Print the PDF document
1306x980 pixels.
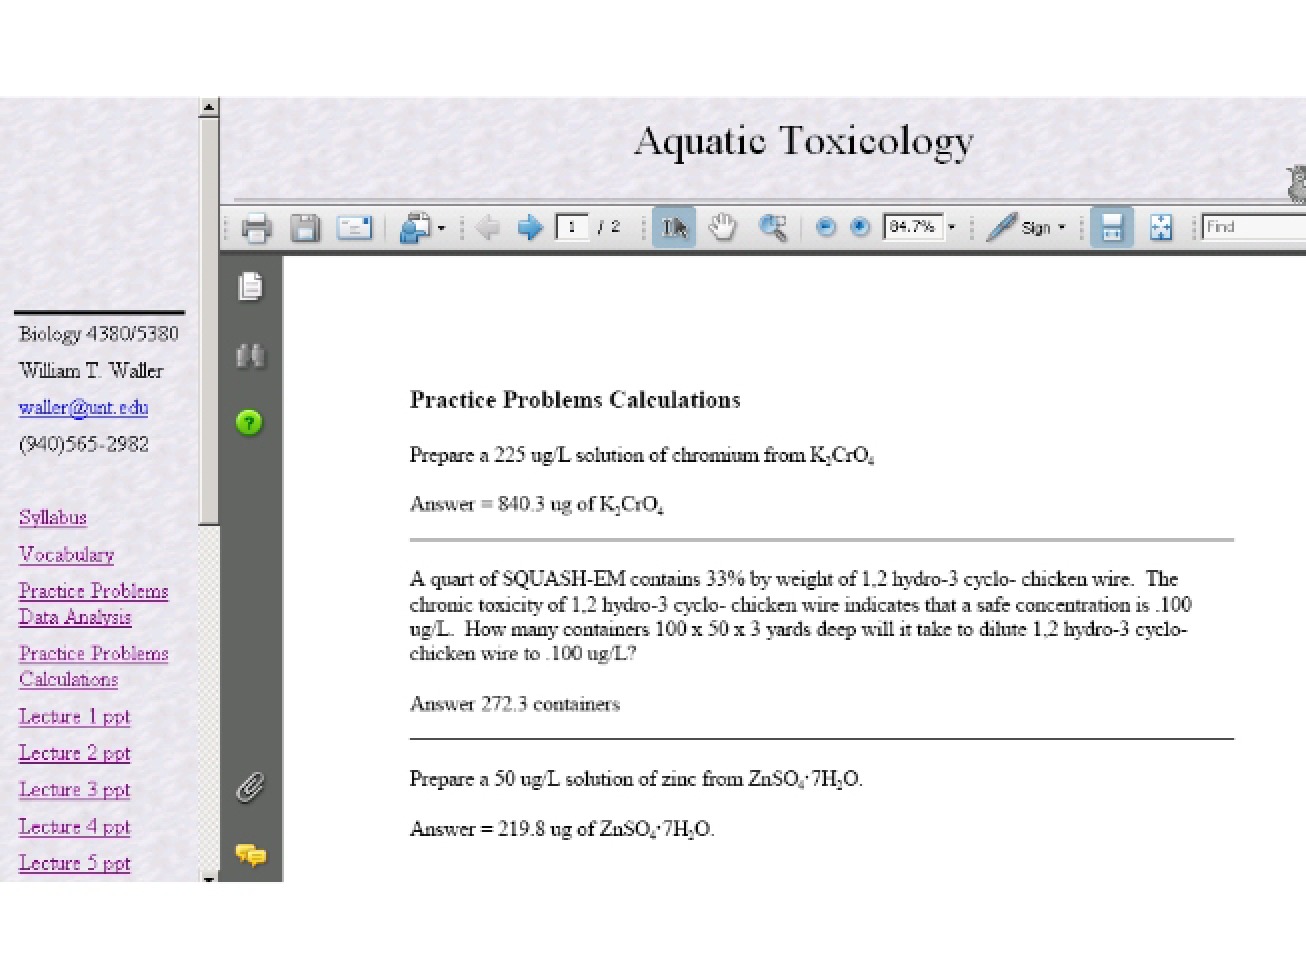[x=256, y=228]
